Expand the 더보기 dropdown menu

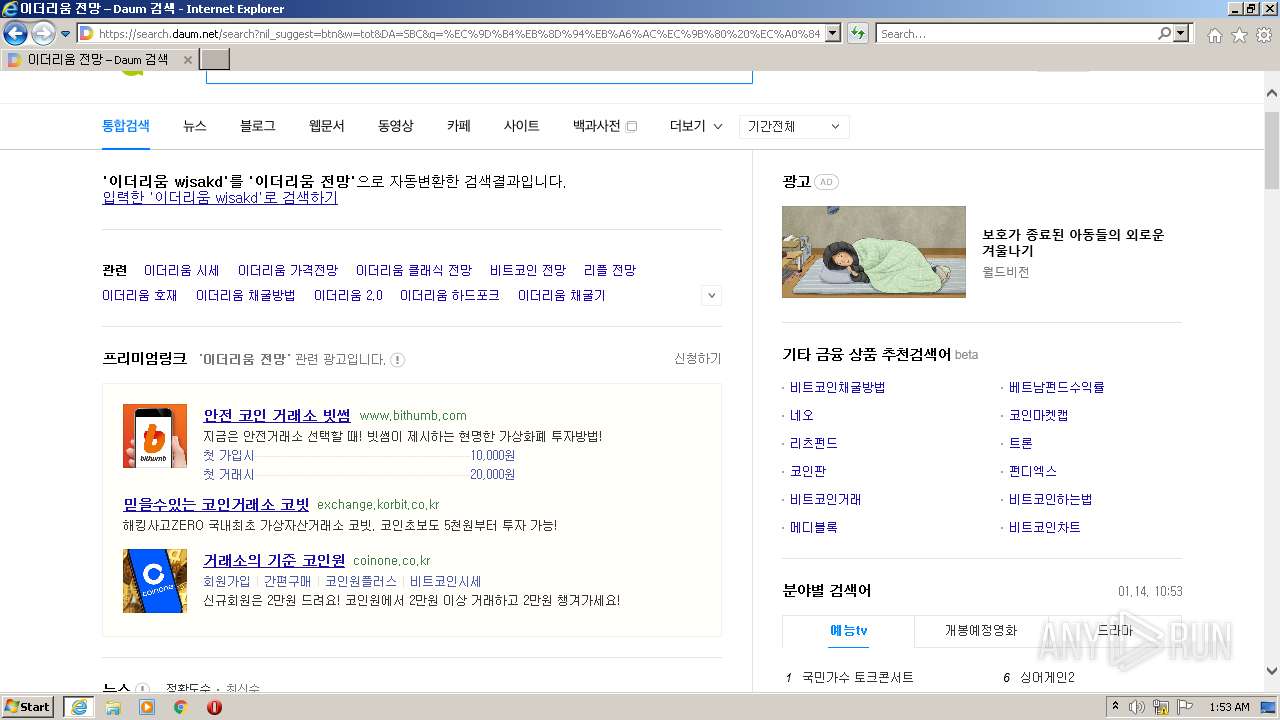[x=696, y=126]
